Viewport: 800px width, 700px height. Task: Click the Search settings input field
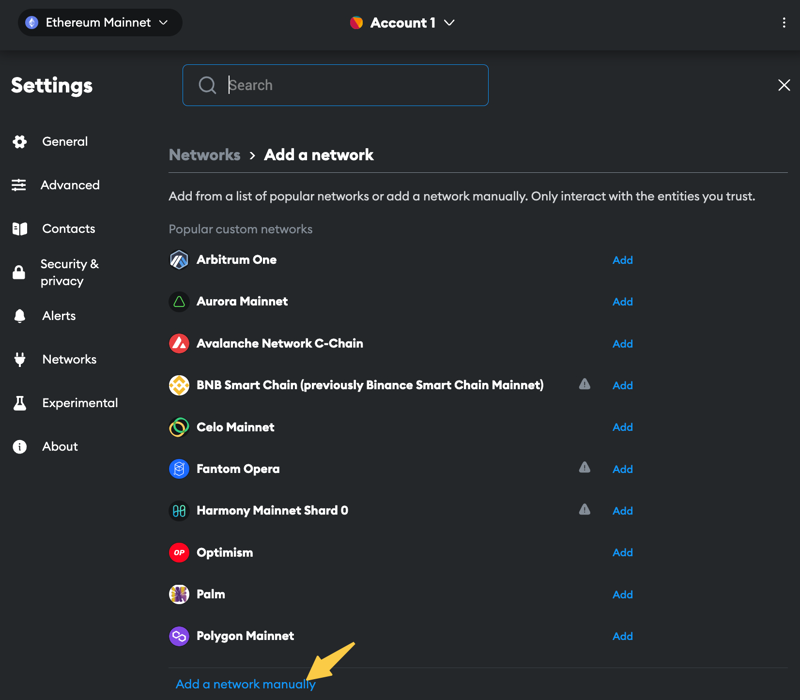pos(335,85)
